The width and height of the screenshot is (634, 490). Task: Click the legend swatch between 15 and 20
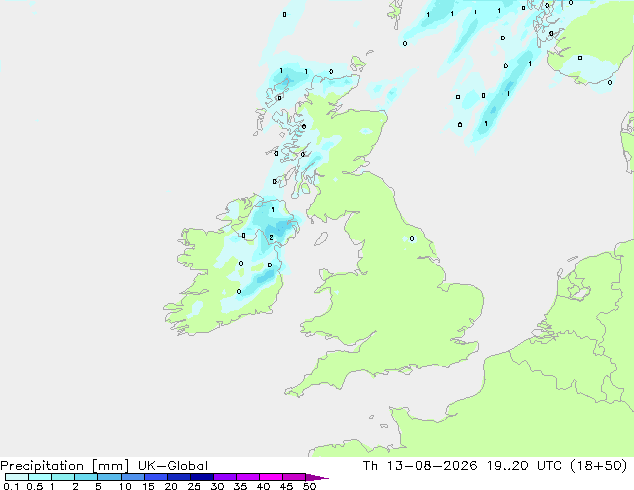(x=155, y=477)
